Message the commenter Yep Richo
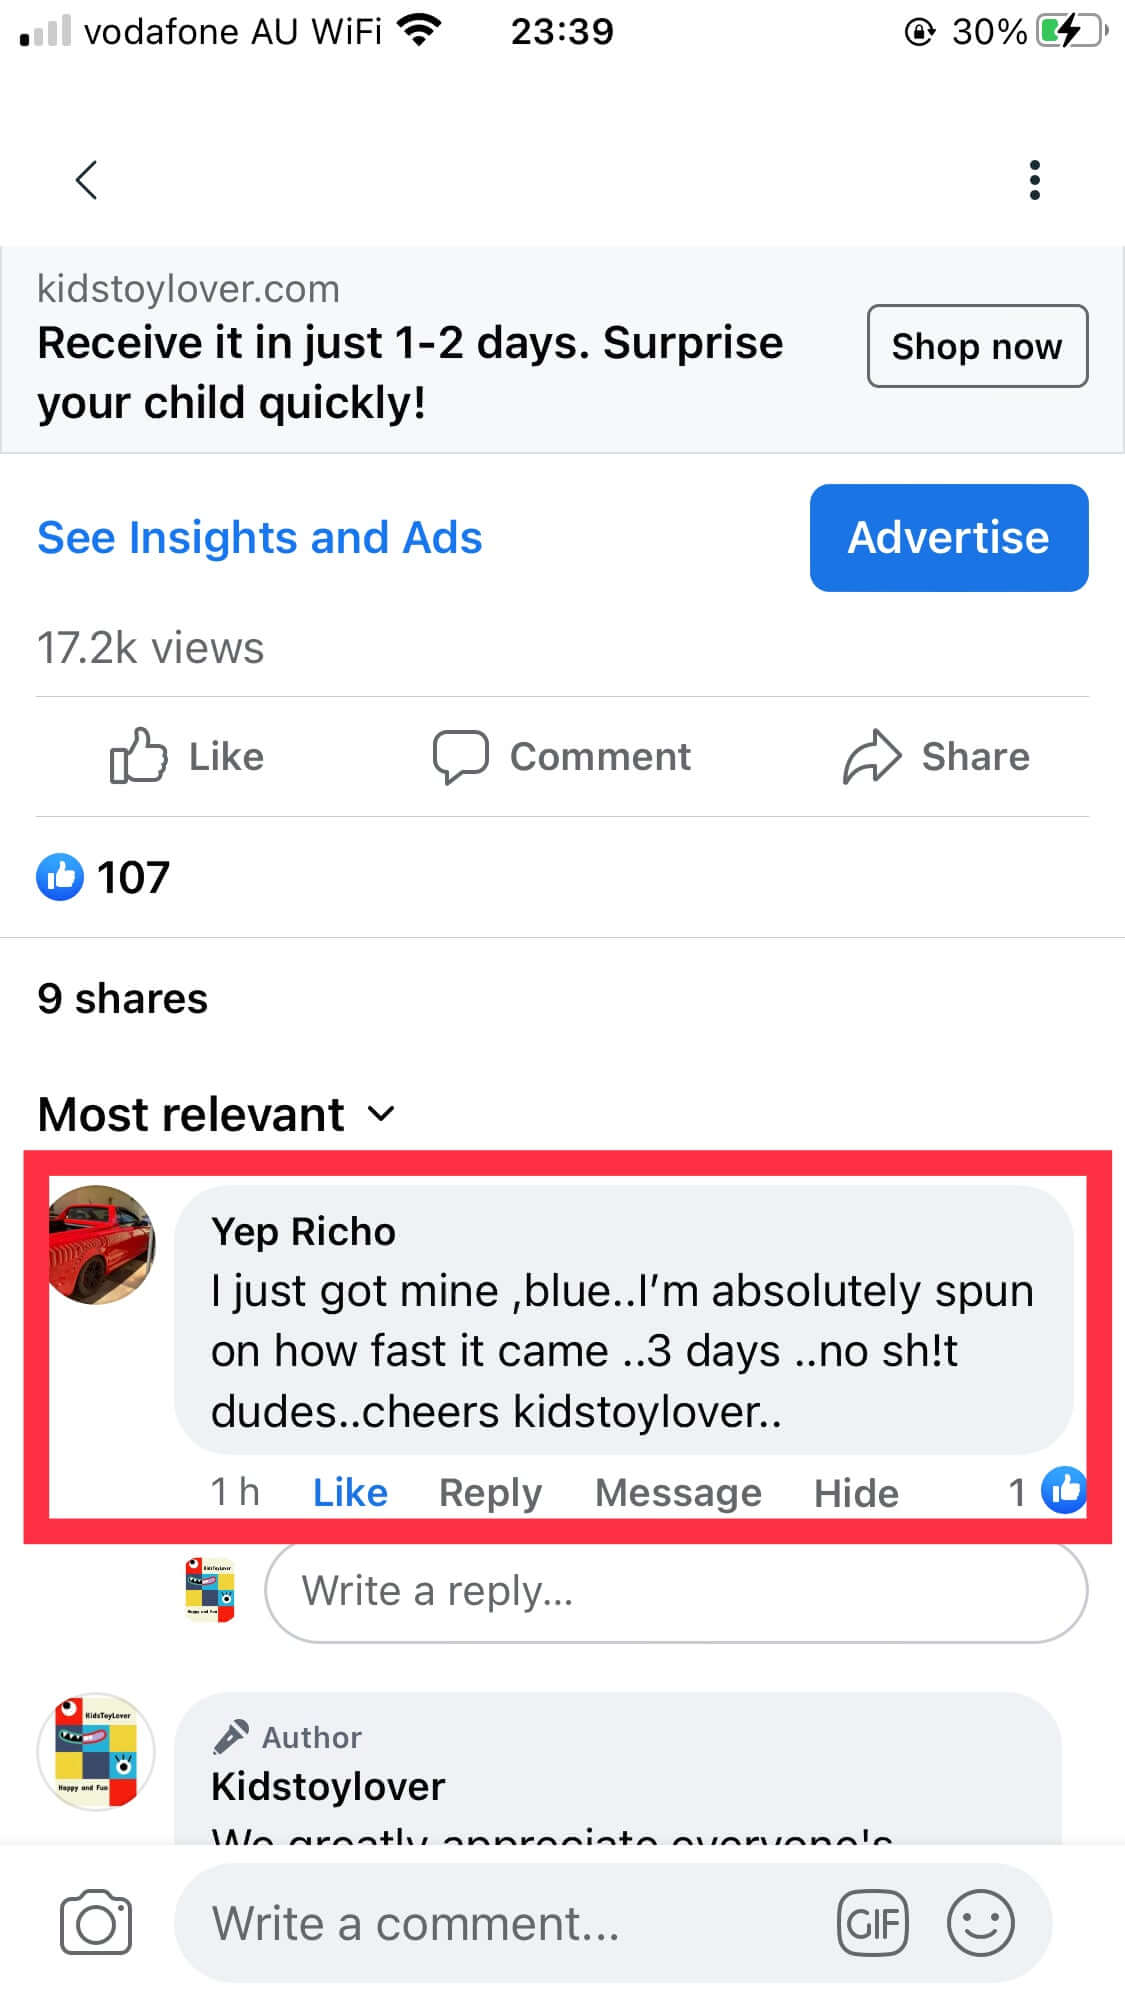 tap(678, 1492)
